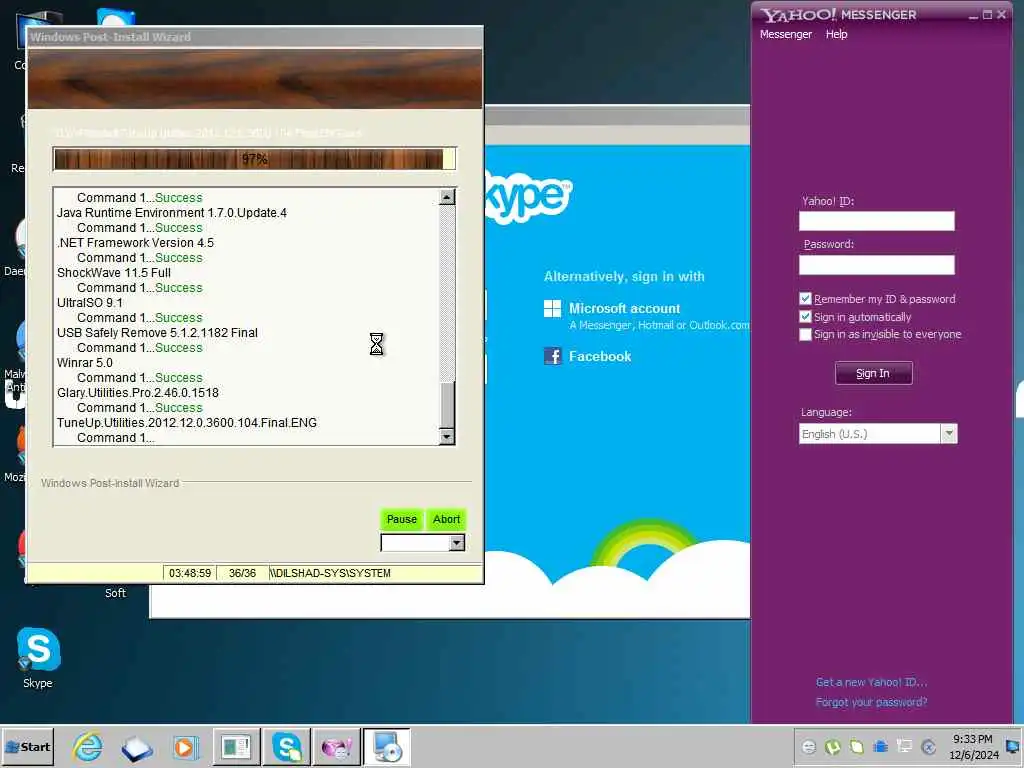Image resolution: width=1024 pixels, height=768 pixels.
Task: Click the Yahoo! ID input field
Action: [876, 221]
